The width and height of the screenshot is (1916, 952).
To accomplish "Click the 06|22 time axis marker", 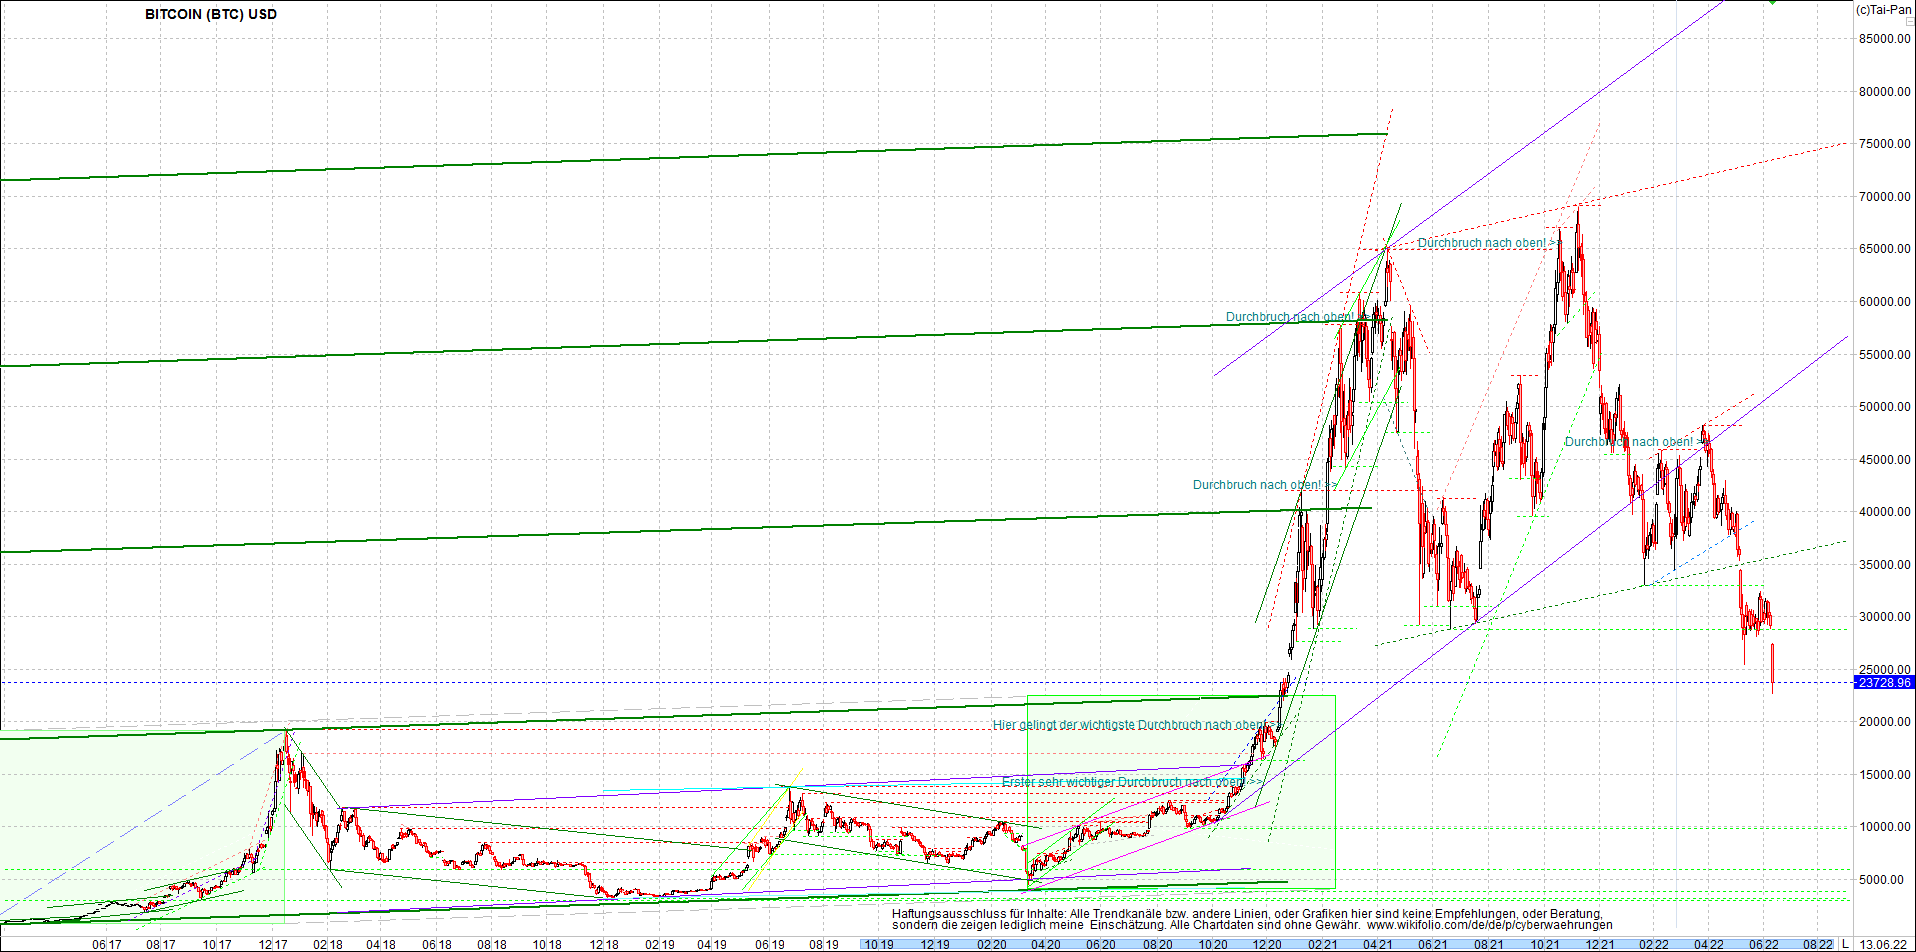I will (1763, 944).
